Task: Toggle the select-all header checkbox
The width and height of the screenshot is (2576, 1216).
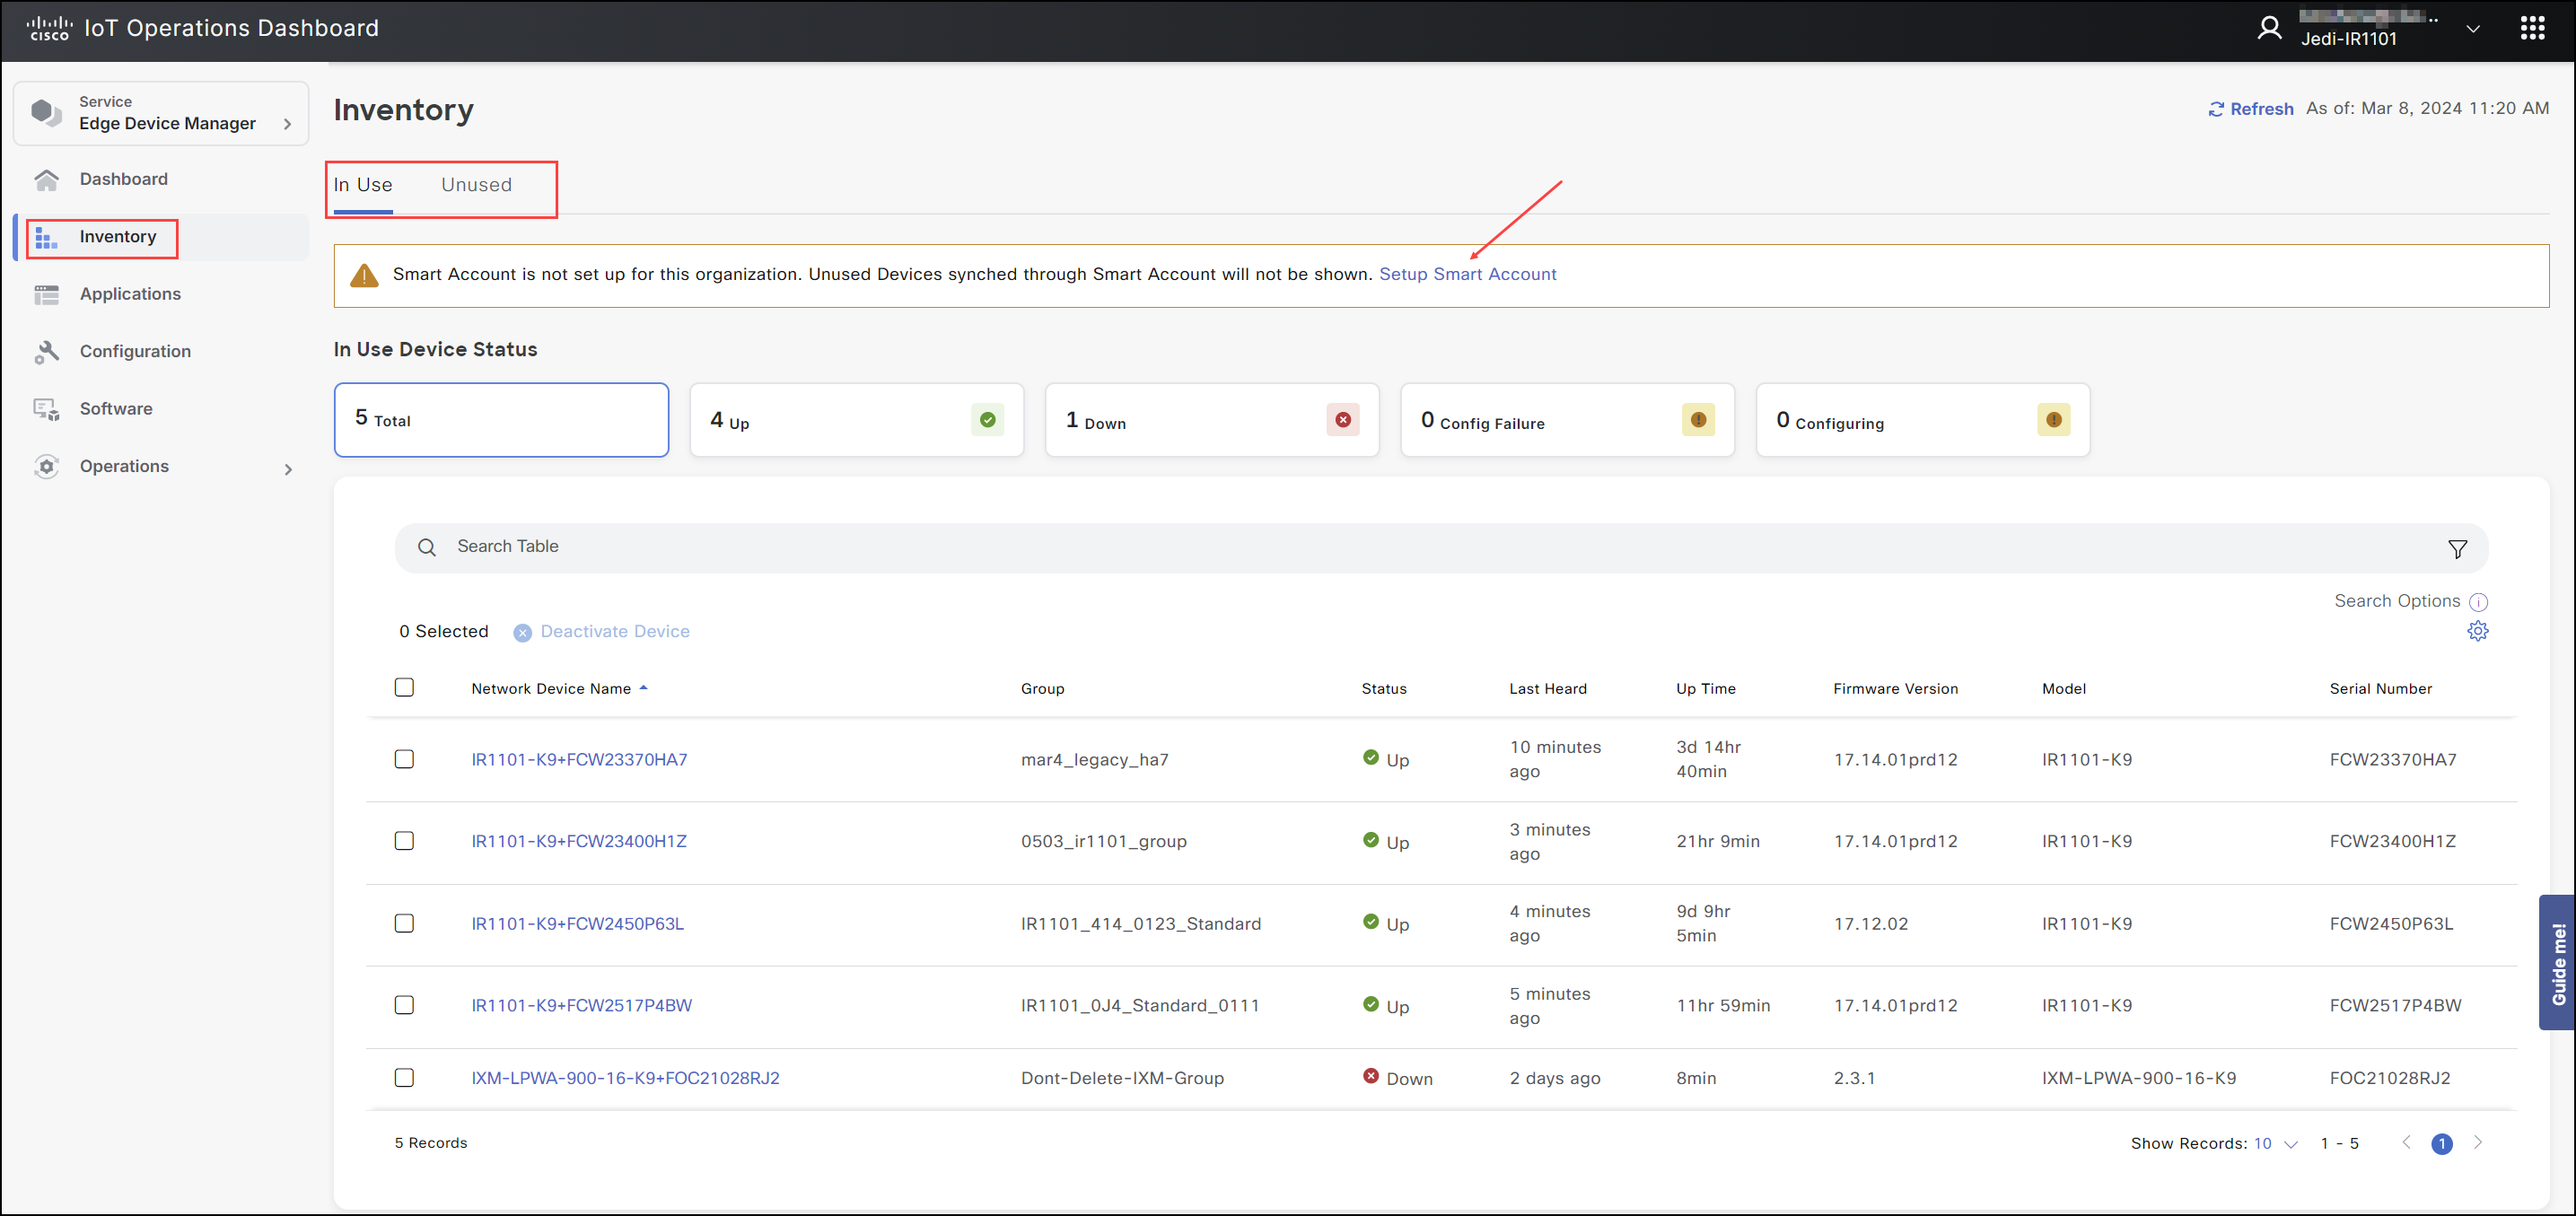Action: [x=404, y=687]
